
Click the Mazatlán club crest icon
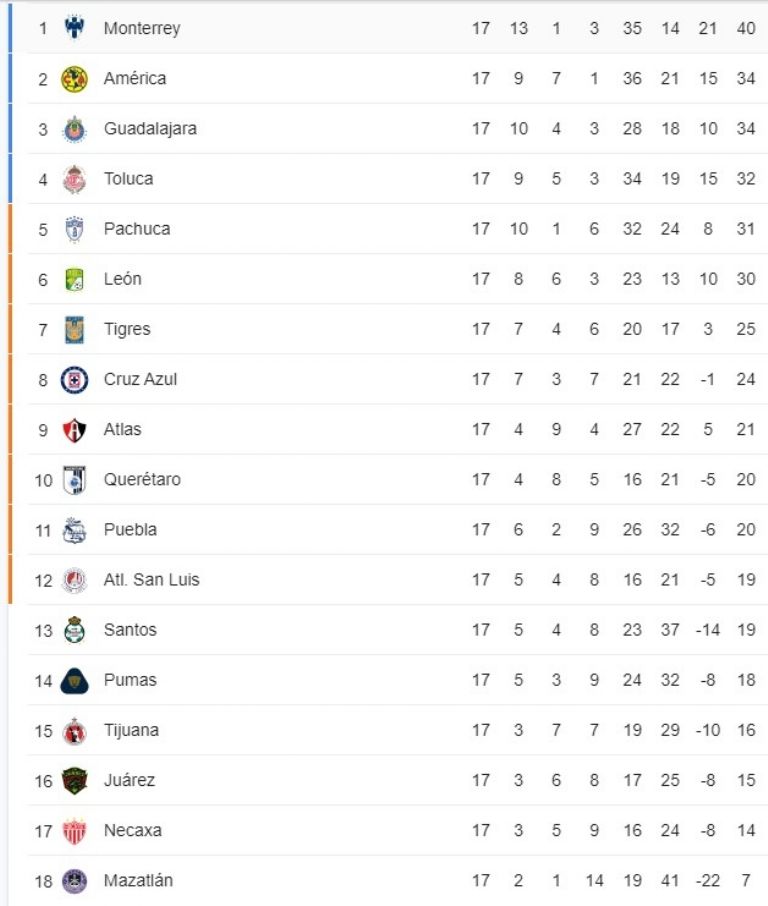(74, 881)
